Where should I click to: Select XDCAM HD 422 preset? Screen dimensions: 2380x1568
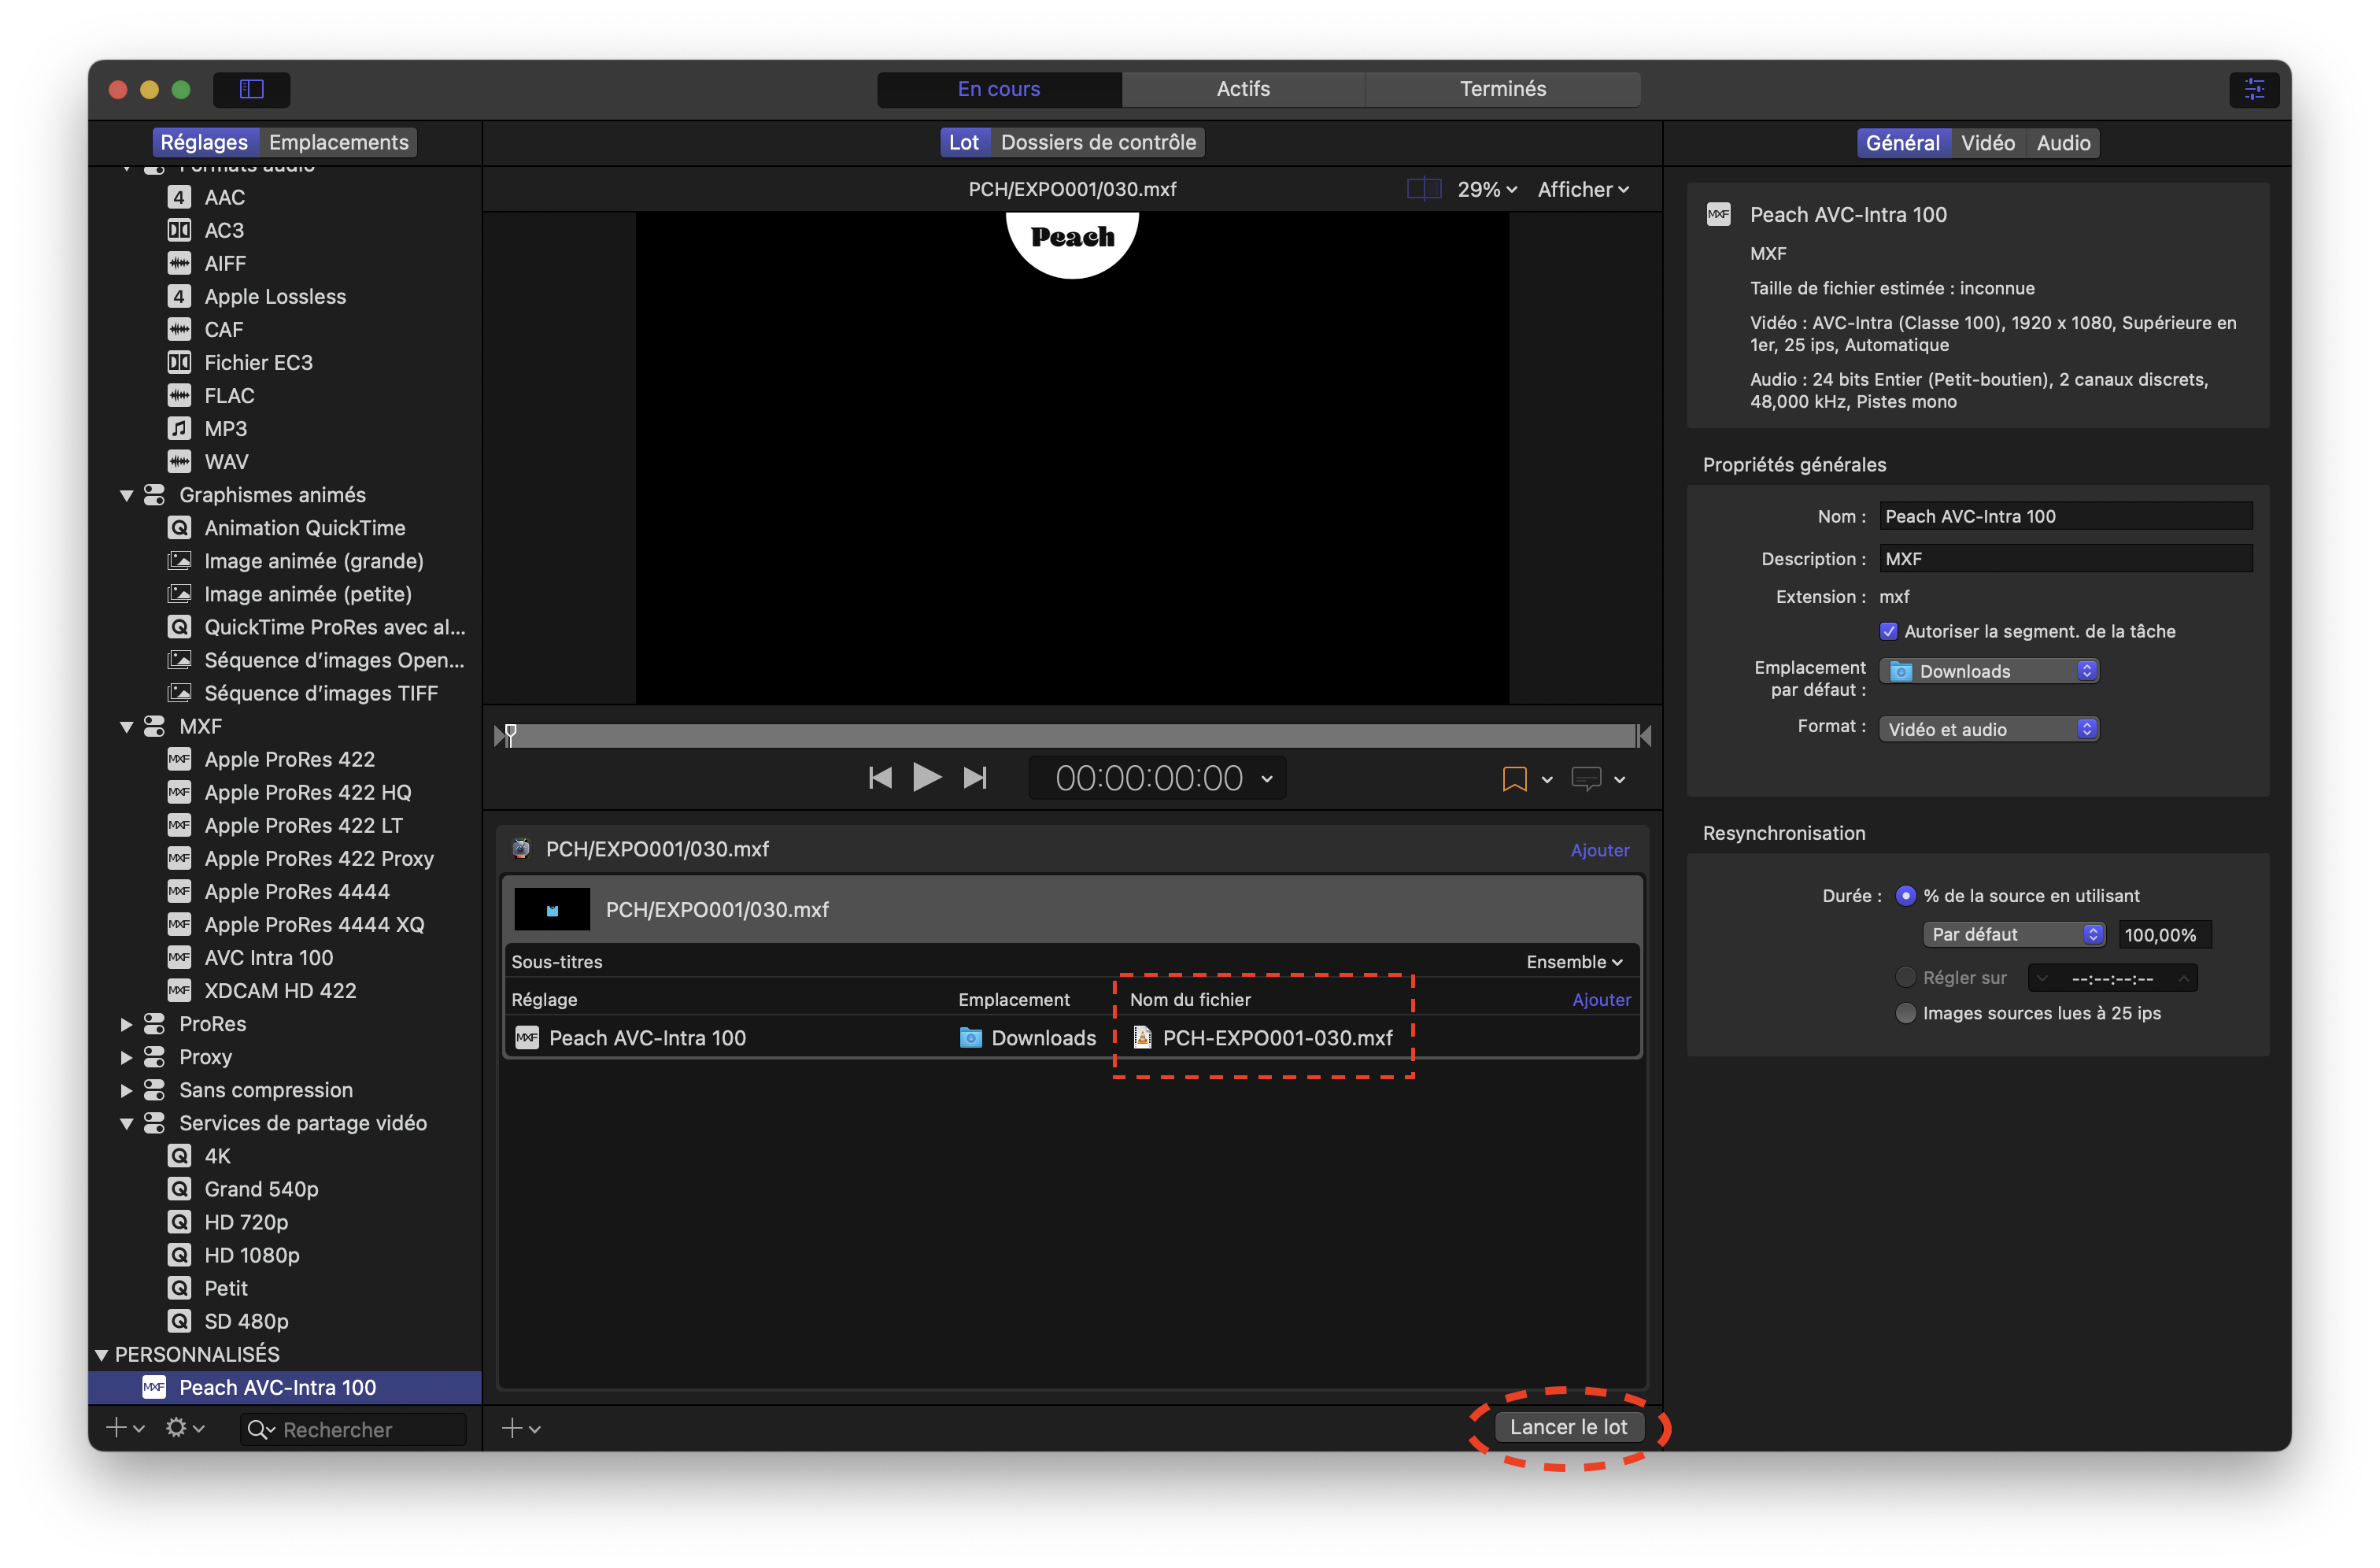click(x=280, y=990)
